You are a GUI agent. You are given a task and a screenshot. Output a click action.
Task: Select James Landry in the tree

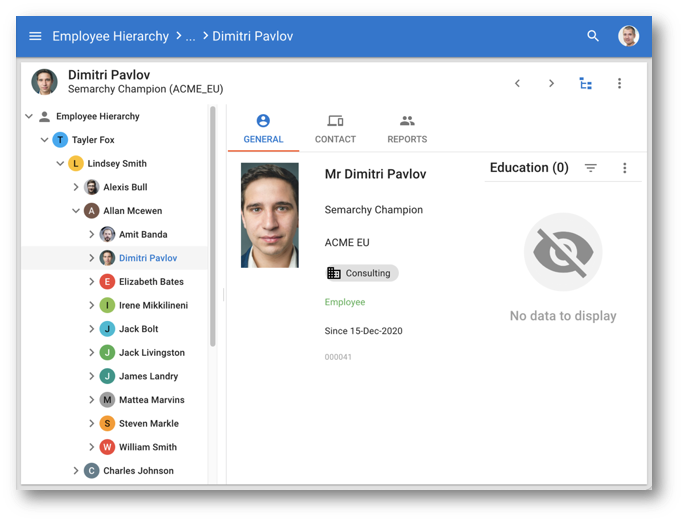pyautogui.click(x=149, y=376)
